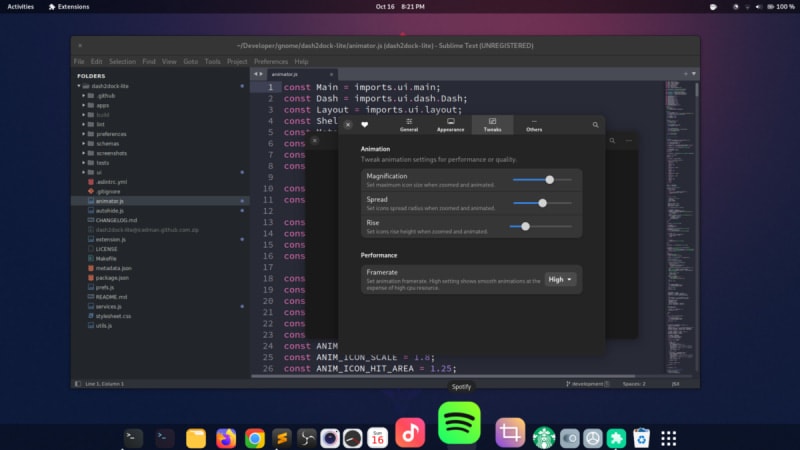Click the heart icon in the dialog header

pos(365,125)
